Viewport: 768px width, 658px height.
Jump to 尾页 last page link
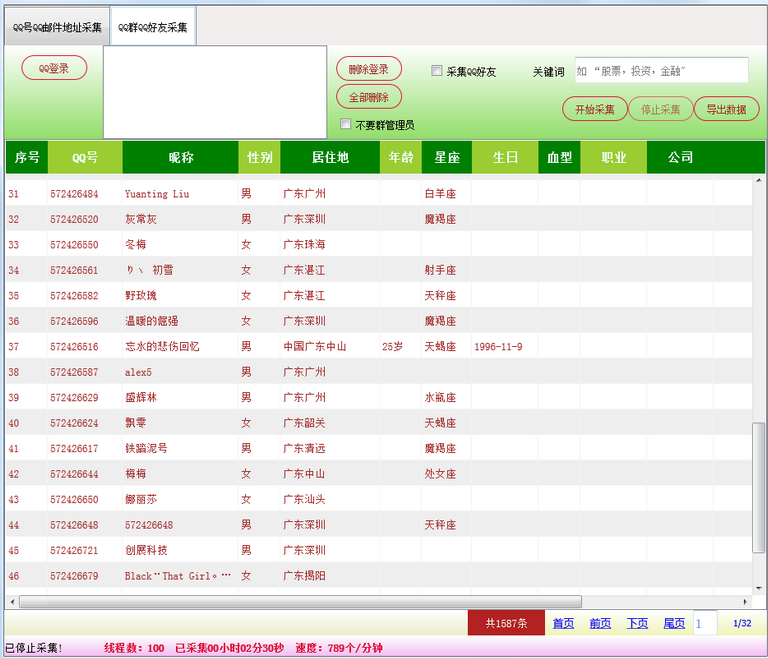click(x=674, y=623)
